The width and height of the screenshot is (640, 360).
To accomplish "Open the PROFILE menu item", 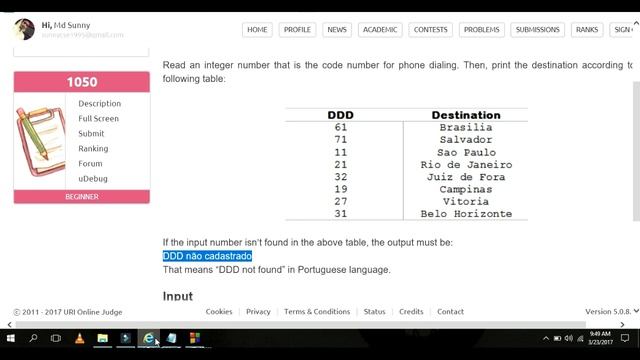I will pos(297,30).
